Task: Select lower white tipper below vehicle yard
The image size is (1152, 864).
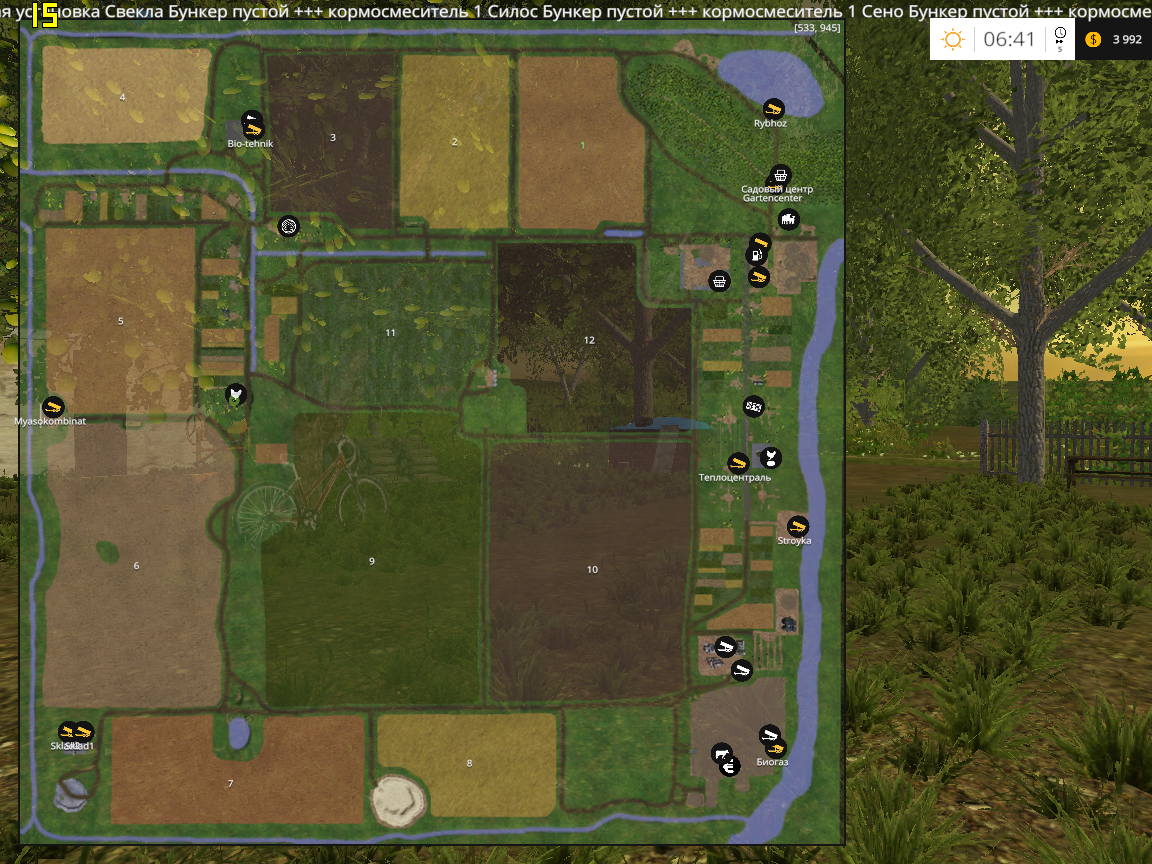Action: tap(742, 670)
